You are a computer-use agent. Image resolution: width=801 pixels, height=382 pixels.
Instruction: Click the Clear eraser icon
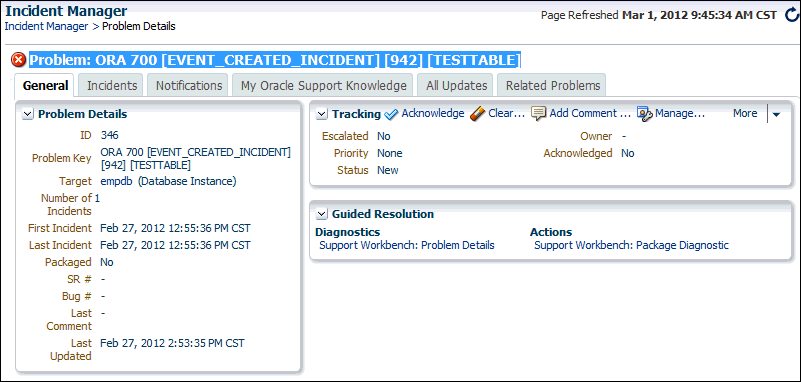[478, 114]
